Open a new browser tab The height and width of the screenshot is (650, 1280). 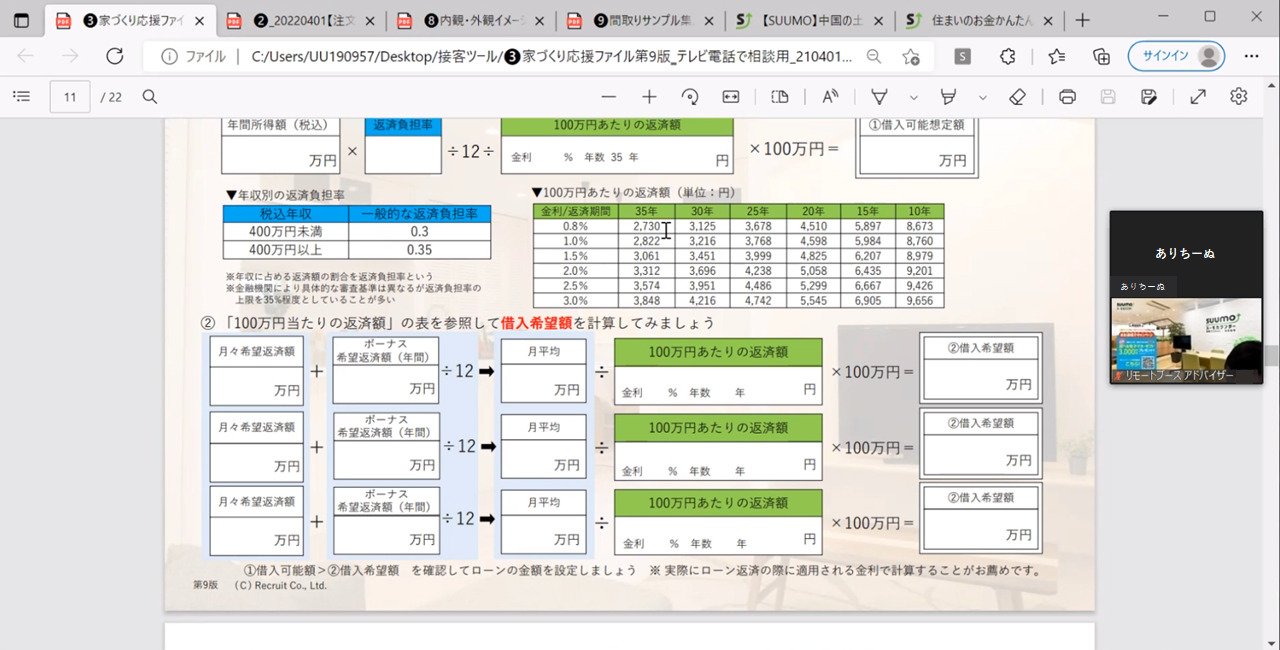click(x=1082, y=20)
